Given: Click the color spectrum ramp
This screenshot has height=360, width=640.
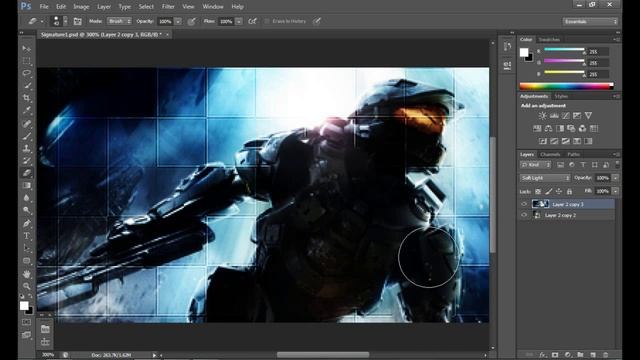Looking at the screenshot, I should 566,86.
